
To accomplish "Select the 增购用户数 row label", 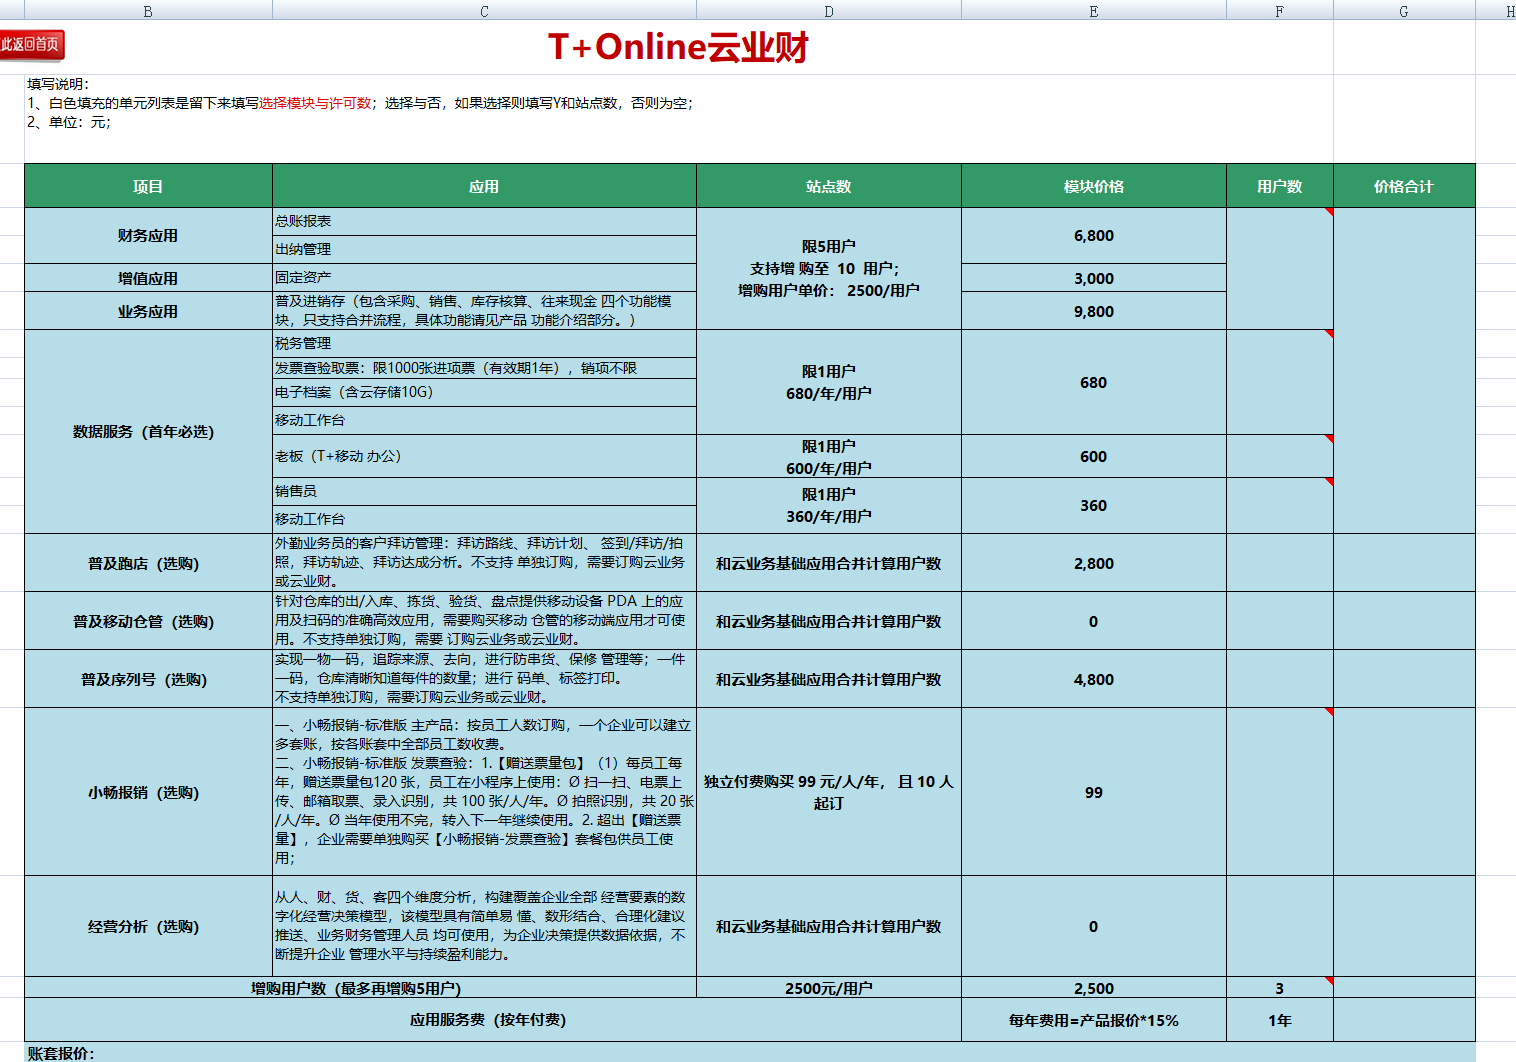I will tap(360, 988).
